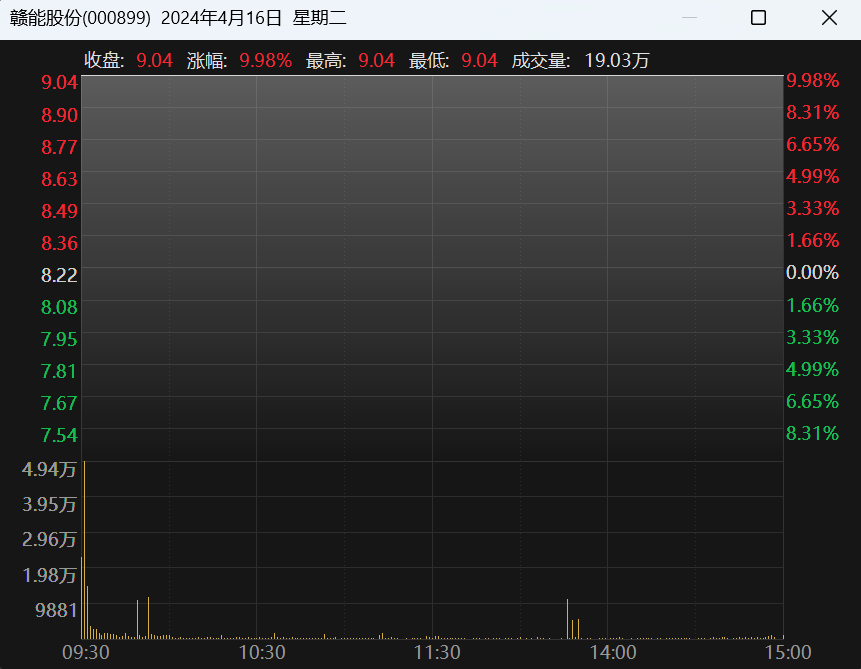This screenshot has width=861, height=669.
Task: Click price axis label 8.77
Action: (x=59, y=147)
